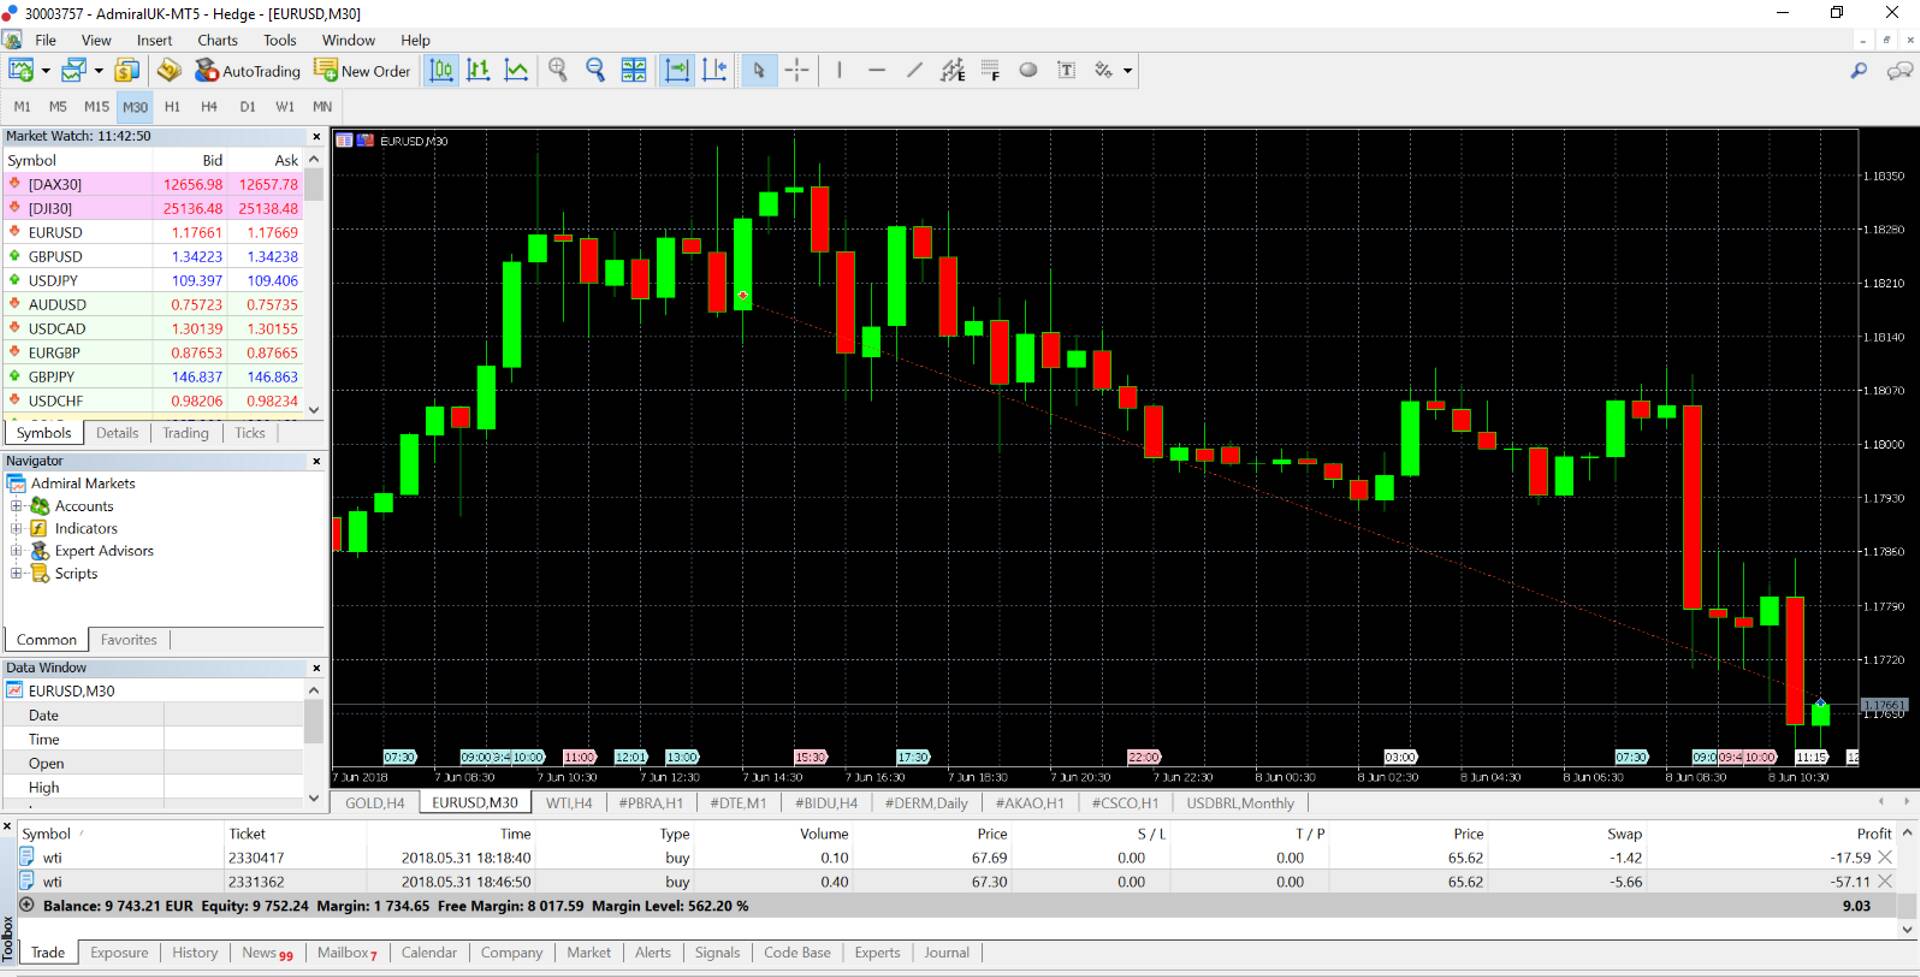
Task: Switch to the GOLD,H4 chart tab
Action: [374, 803]
